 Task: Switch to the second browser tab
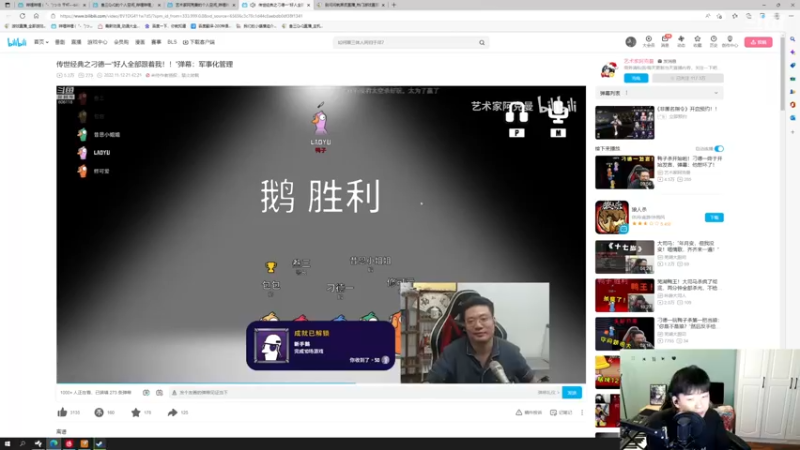(x=126, y=5)
